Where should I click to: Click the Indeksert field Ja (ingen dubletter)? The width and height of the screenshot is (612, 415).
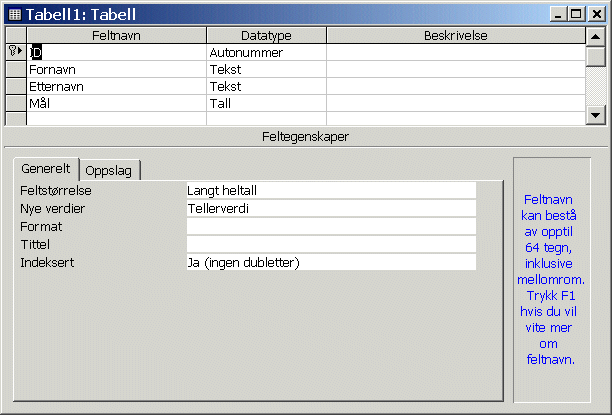click(331, 262)
